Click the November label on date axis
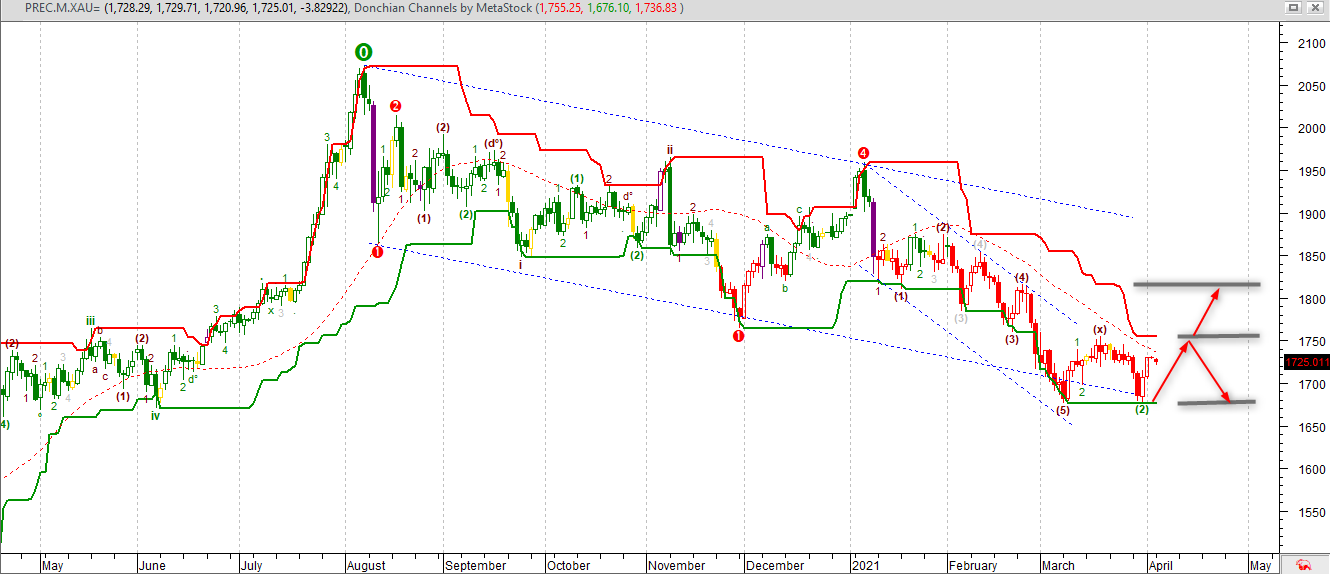The width and height of the screenshot is (1330, 574). point(677,566)
